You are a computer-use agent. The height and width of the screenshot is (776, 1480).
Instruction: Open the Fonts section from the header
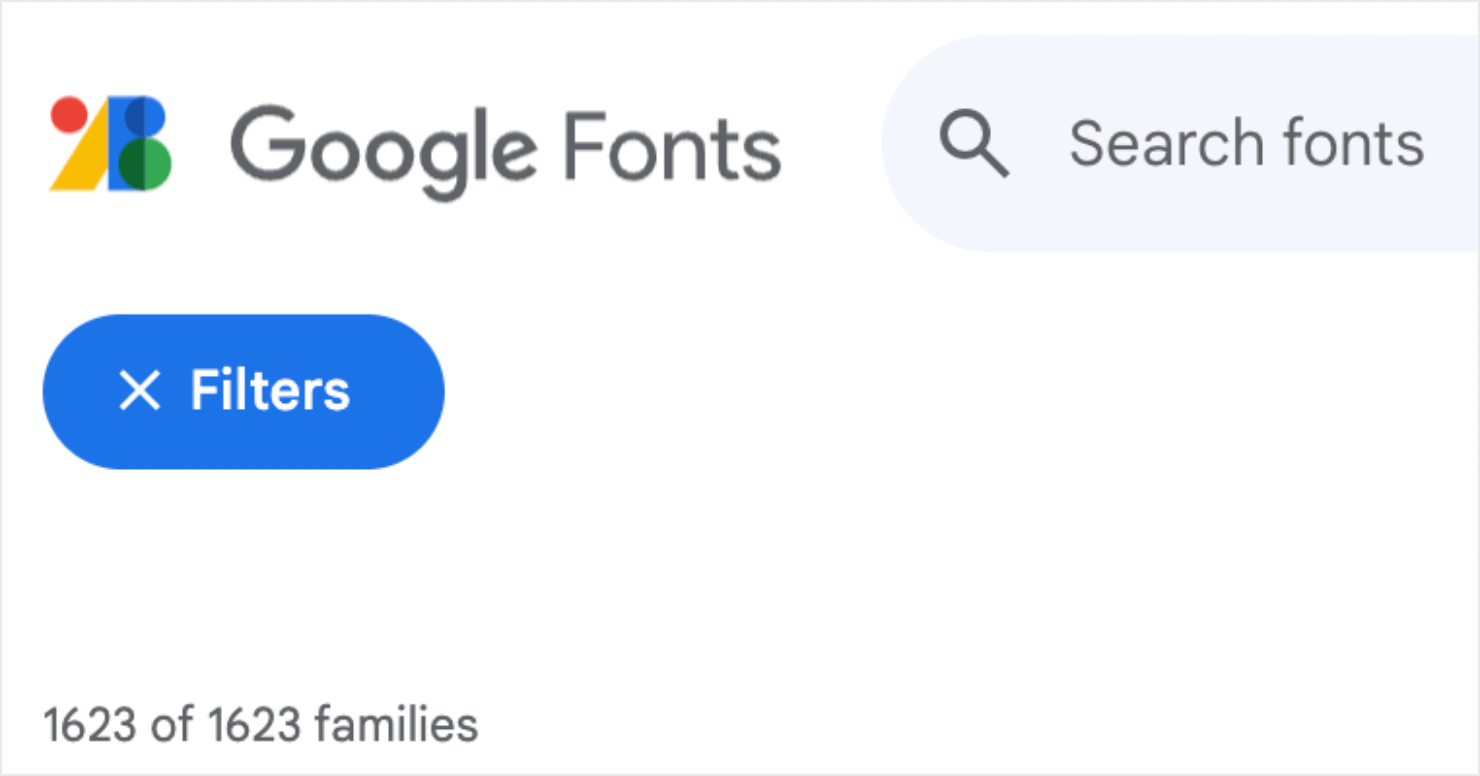point(668,147)
